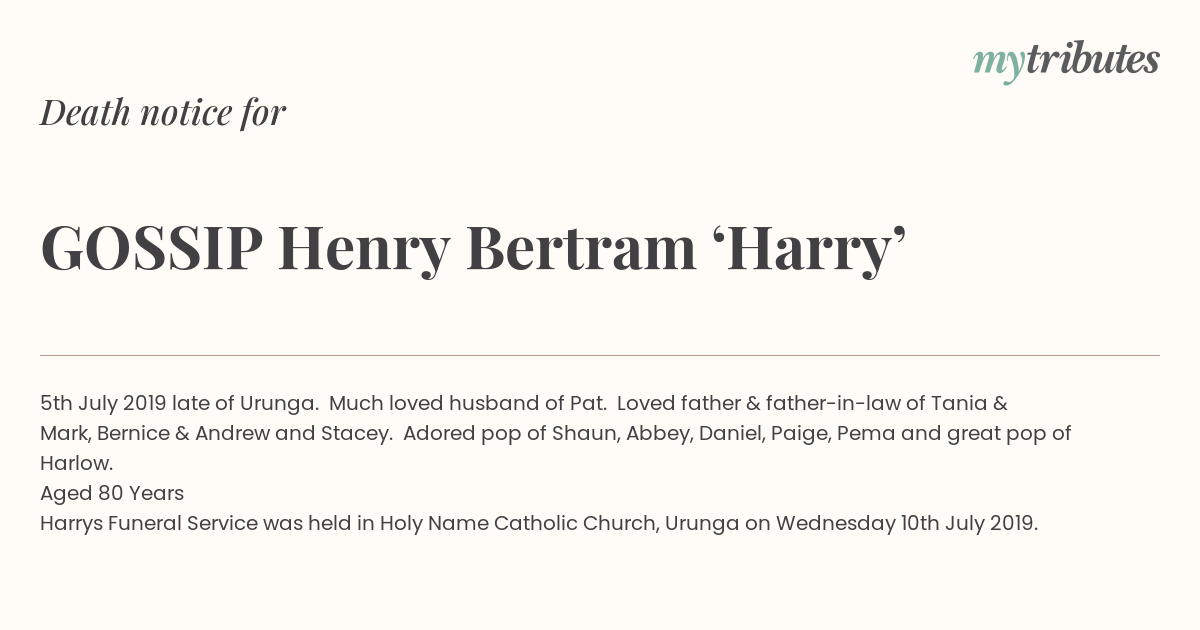
Task: Click the "tributes" part of logo
Action: click(1092, 60)
